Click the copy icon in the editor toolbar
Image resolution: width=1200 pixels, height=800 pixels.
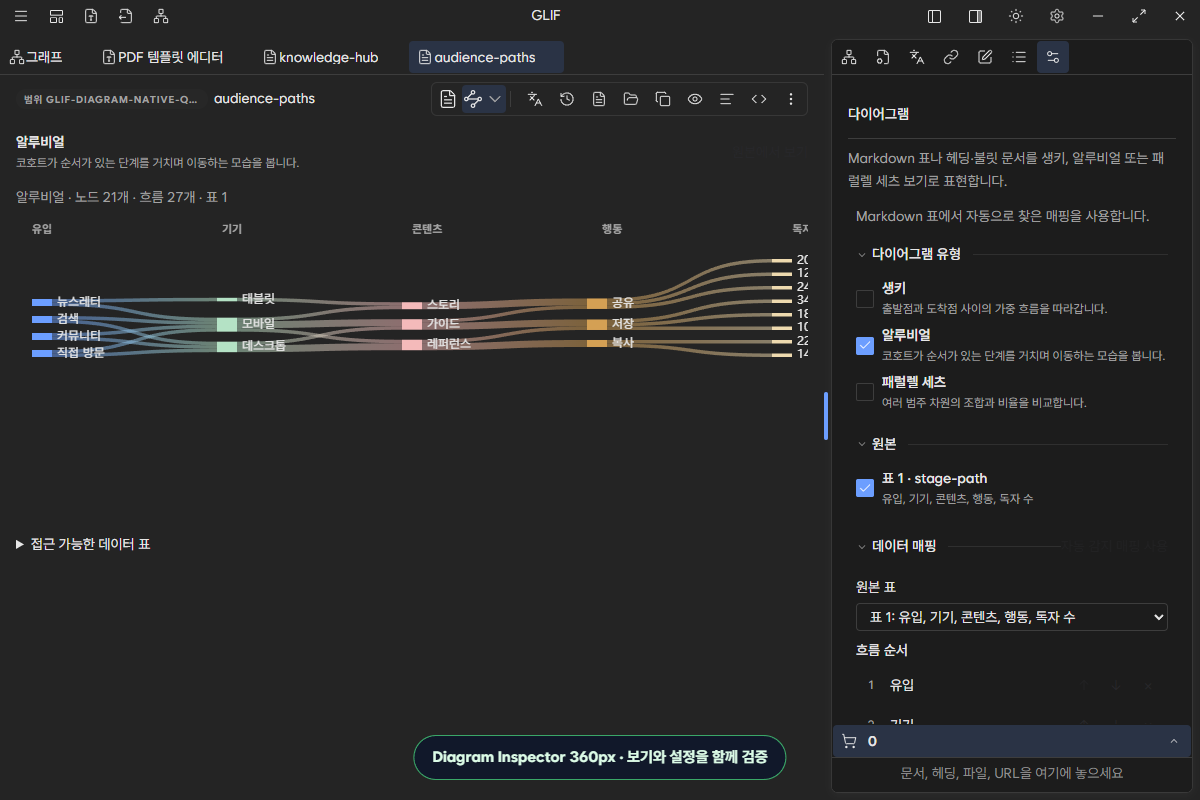pyautogui.click(x=663, y=99)
